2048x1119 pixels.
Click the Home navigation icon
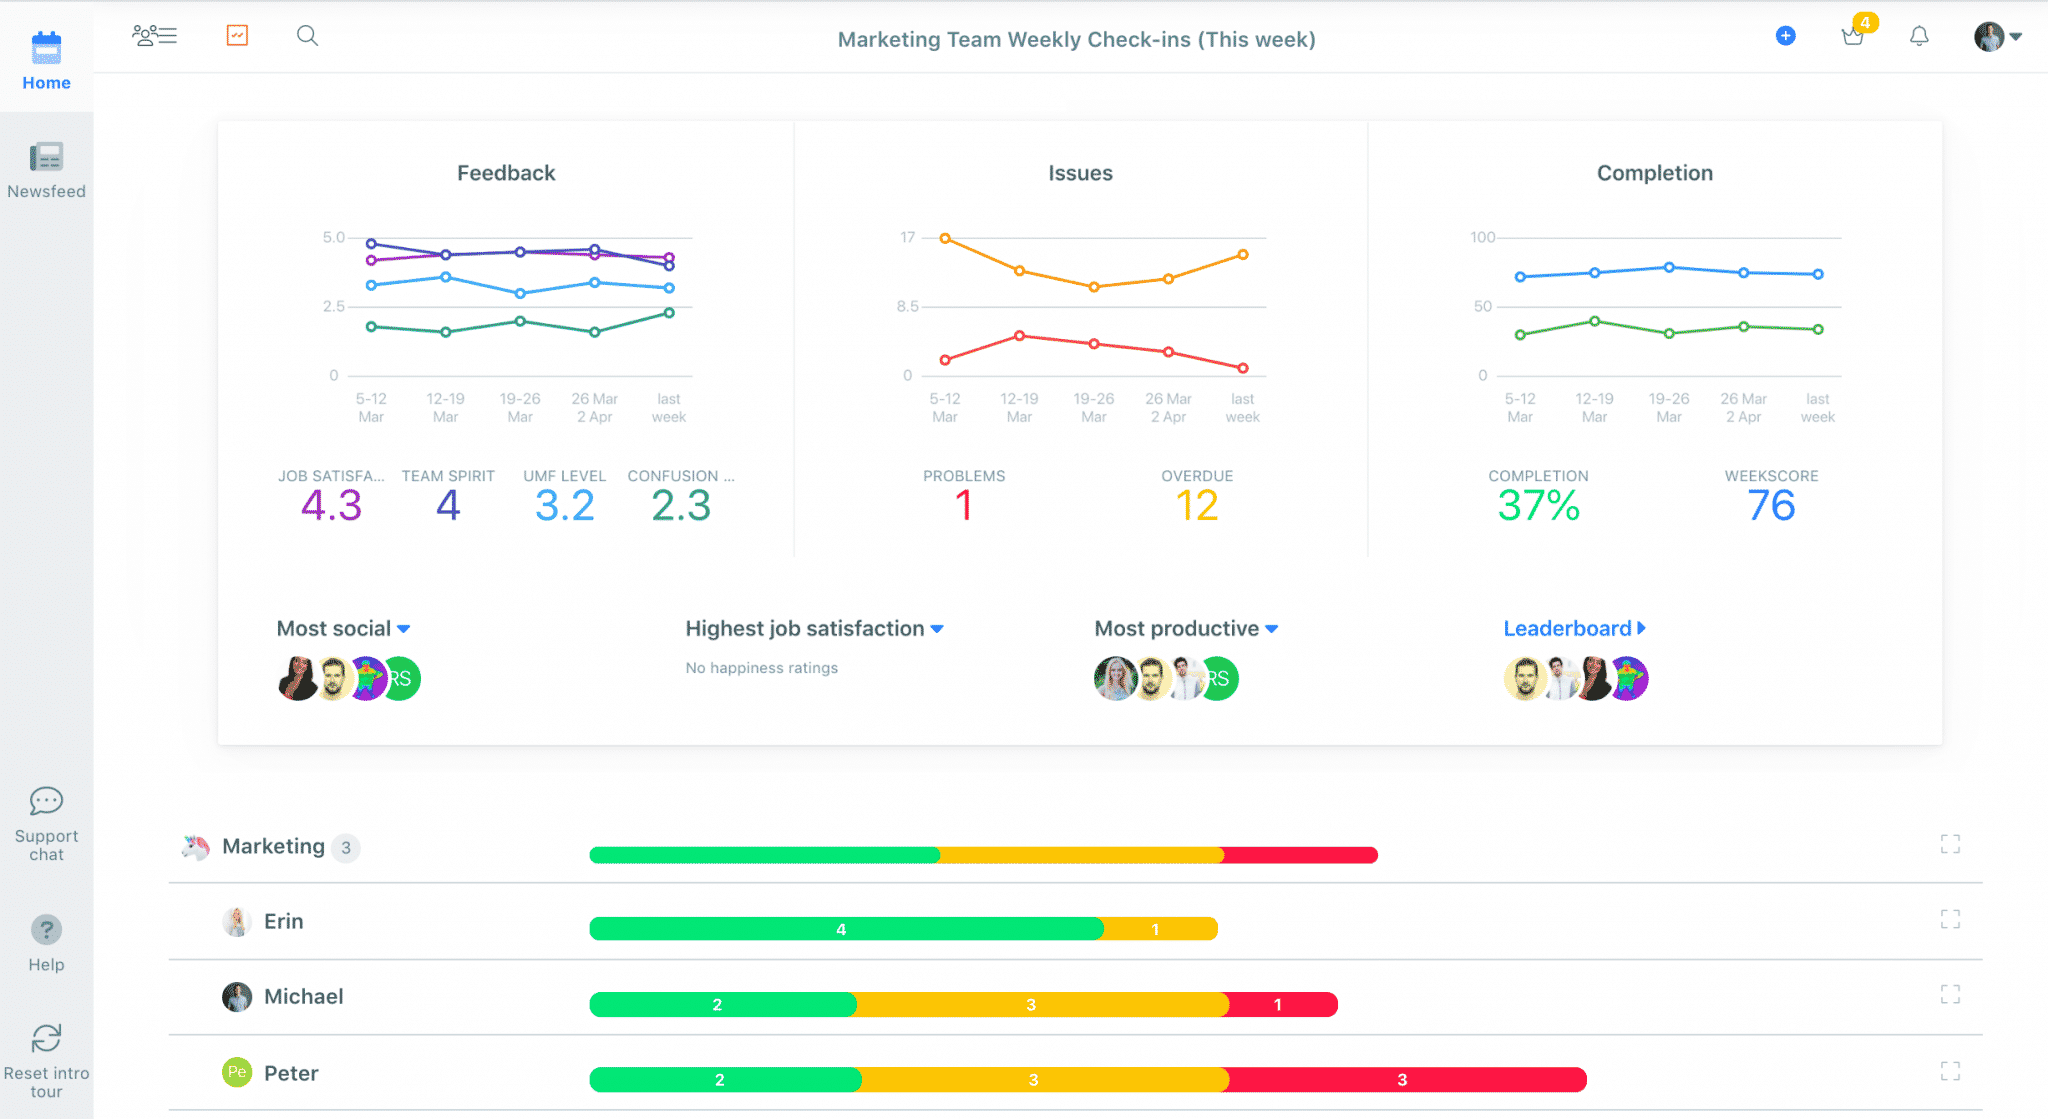pos(47,48)
